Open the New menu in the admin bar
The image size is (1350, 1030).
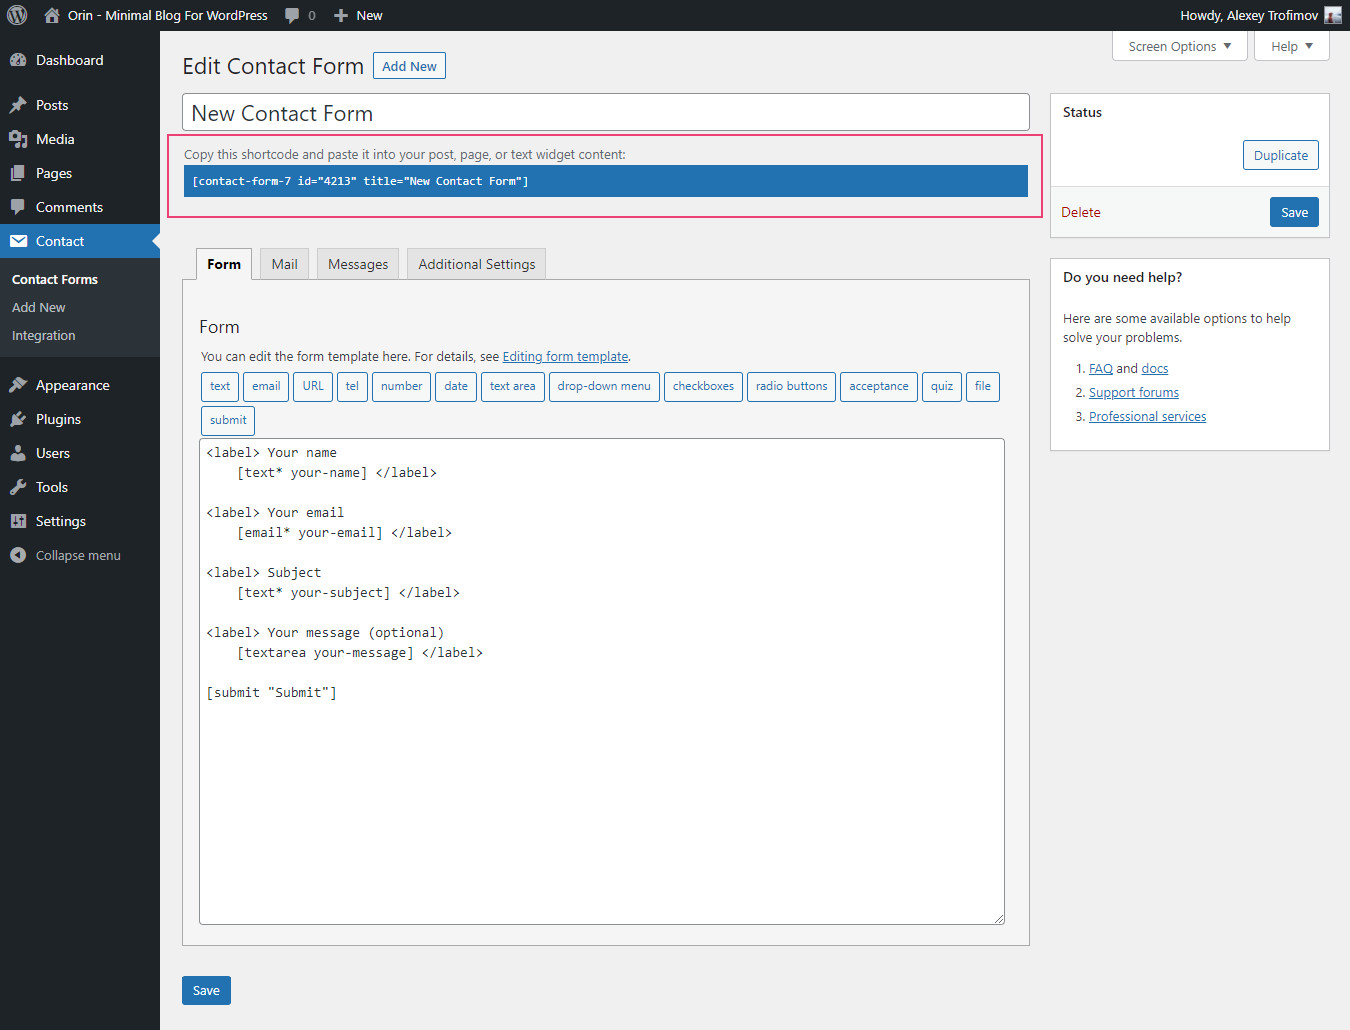click(x=357, y=15)
